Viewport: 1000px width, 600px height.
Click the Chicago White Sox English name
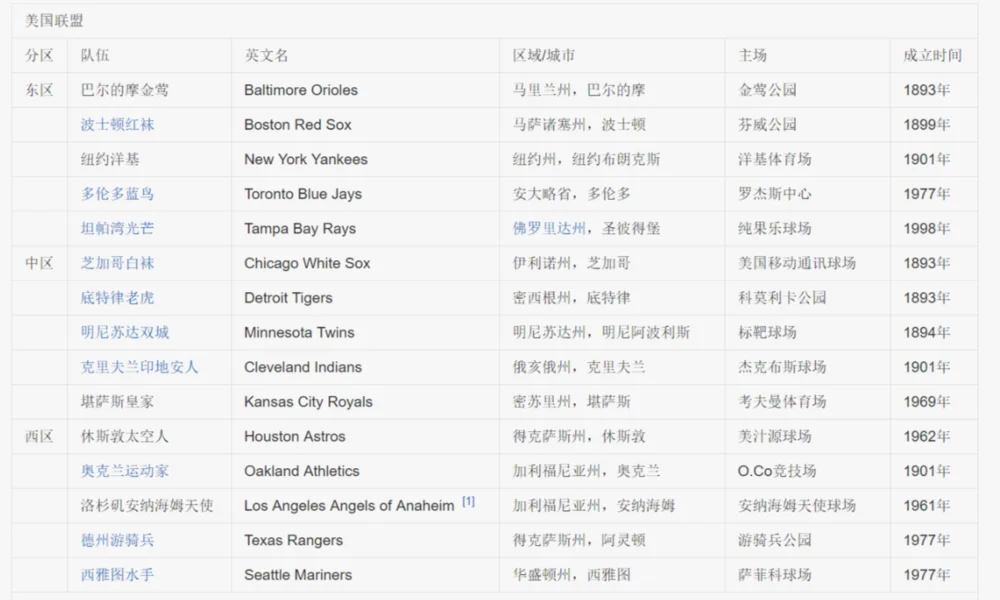click(307, 263)
